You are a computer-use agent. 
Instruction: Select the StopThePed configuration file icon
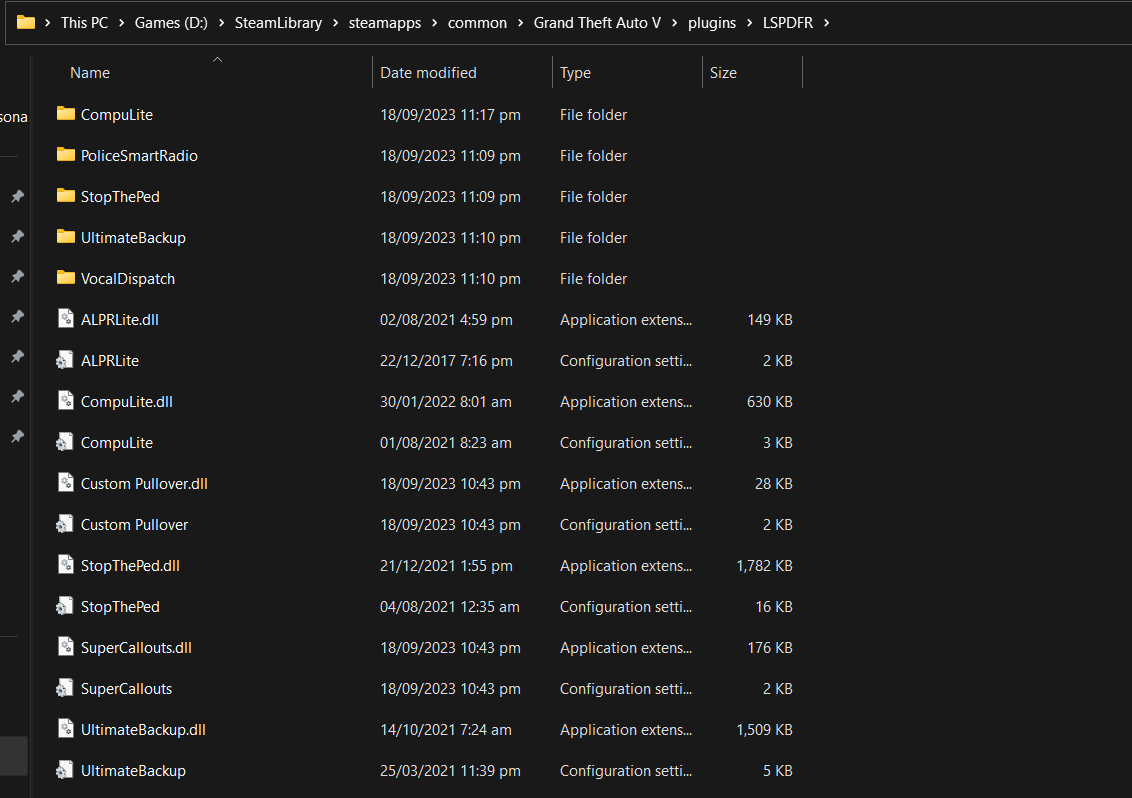65,607
